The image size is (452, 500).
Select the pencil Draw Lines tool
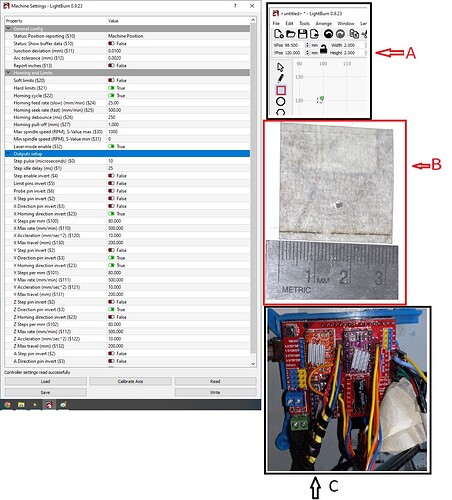[x=281, y=79]
